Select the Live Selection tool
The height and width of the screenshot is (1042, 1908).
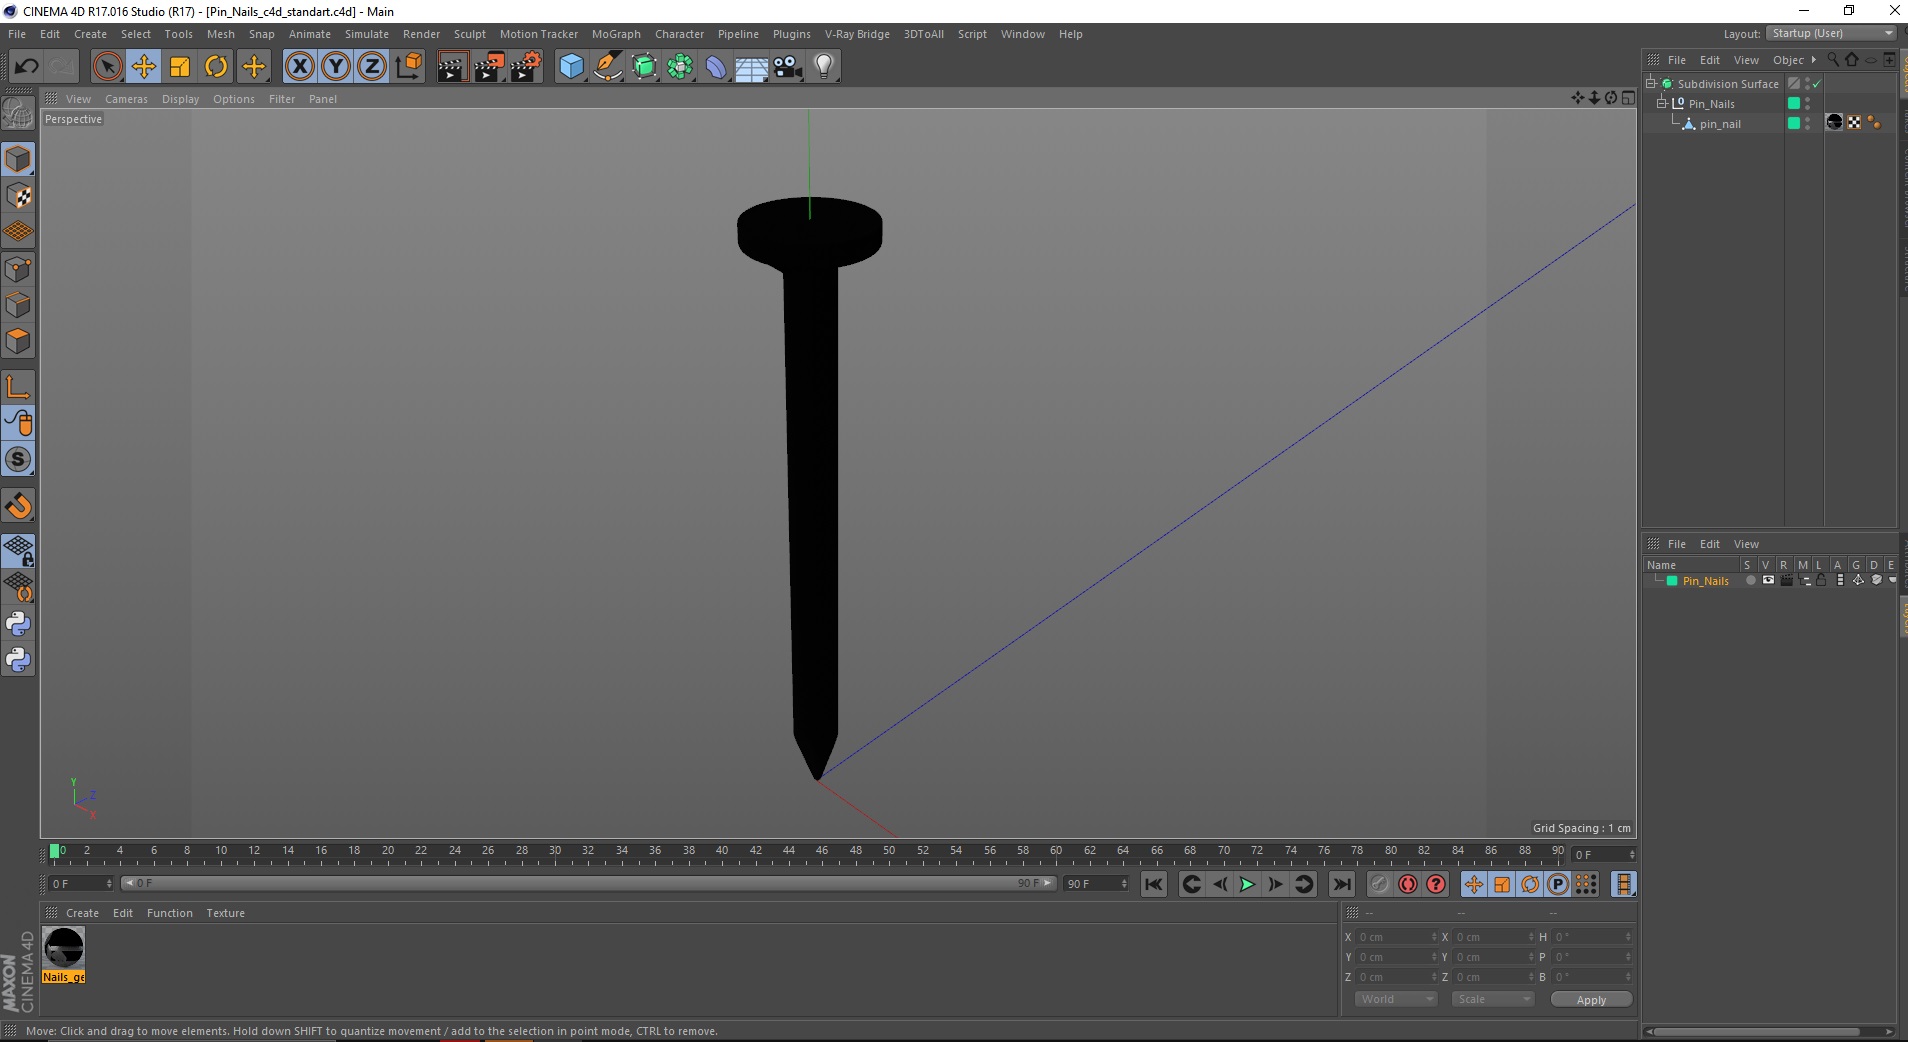click(x=107, y=67)
